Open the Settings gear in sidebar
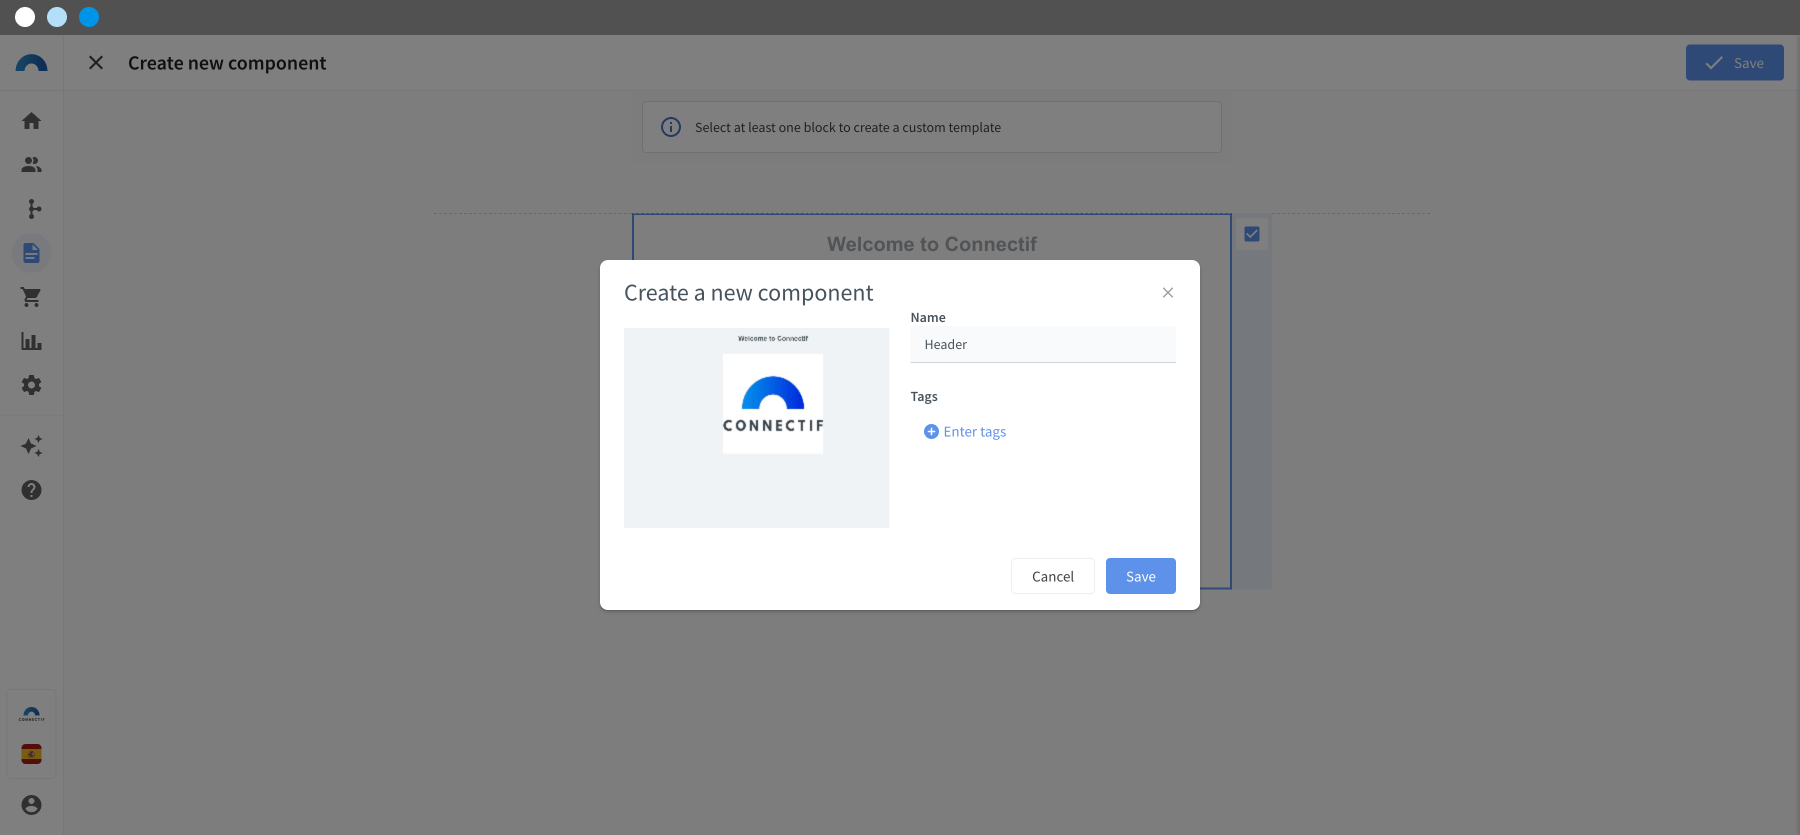 [31, 385]
